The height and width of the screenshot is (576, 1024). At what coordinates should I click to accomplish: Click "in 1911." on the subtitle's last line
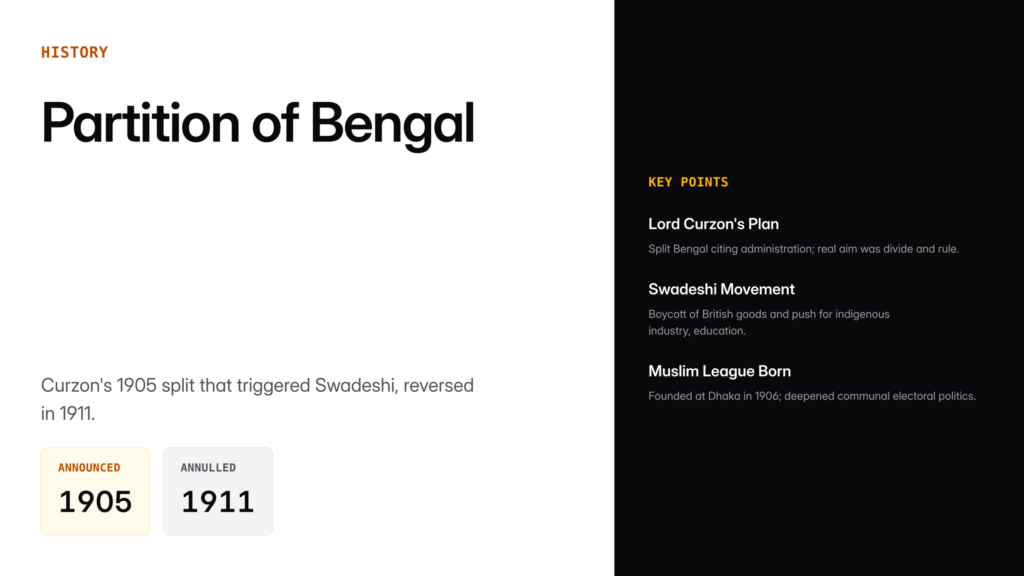(68, 413)
